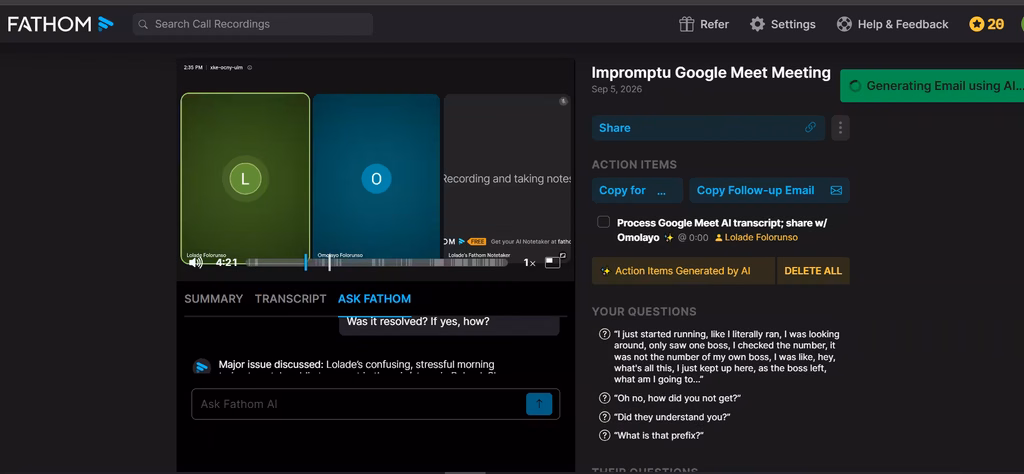
Task: Click the blue playhead marker on the timeline
Action: click(x=306, y=262)
